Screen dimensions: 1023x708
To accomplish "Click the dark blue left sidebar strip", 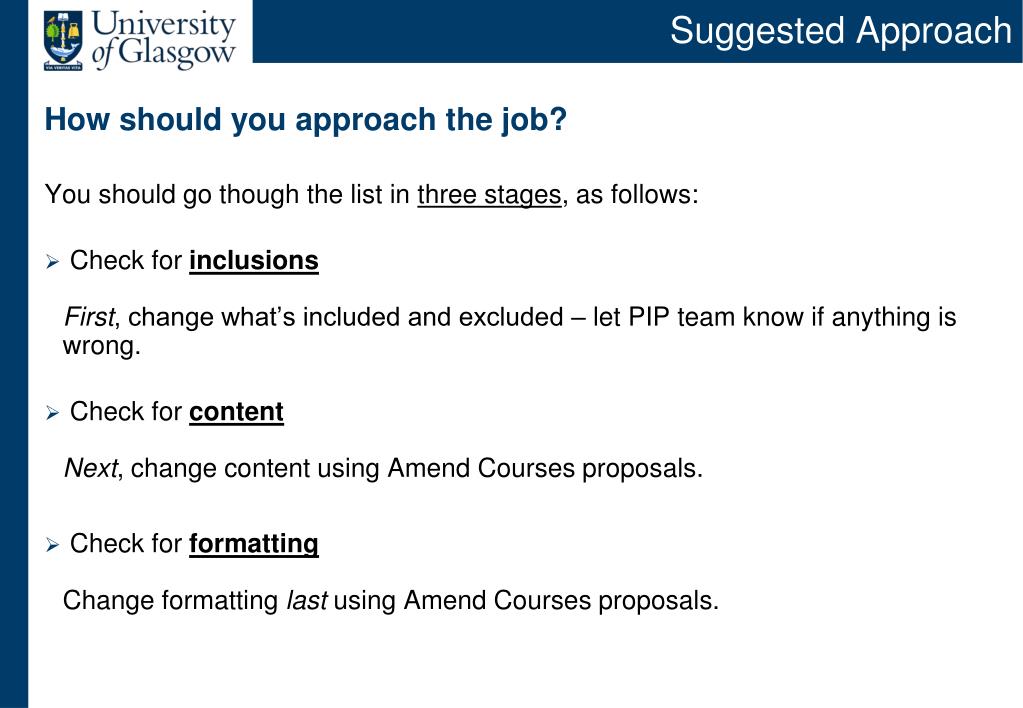I will pyautogui.click(x=14, y=354).
